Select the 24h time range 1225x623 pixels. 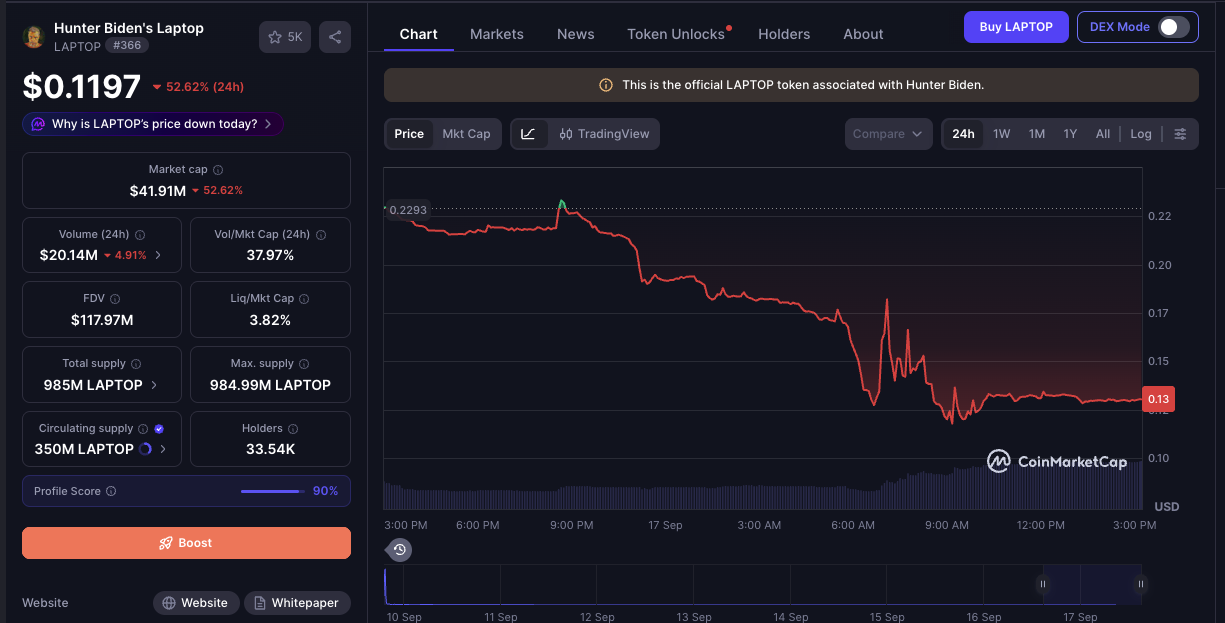[963, 134]
